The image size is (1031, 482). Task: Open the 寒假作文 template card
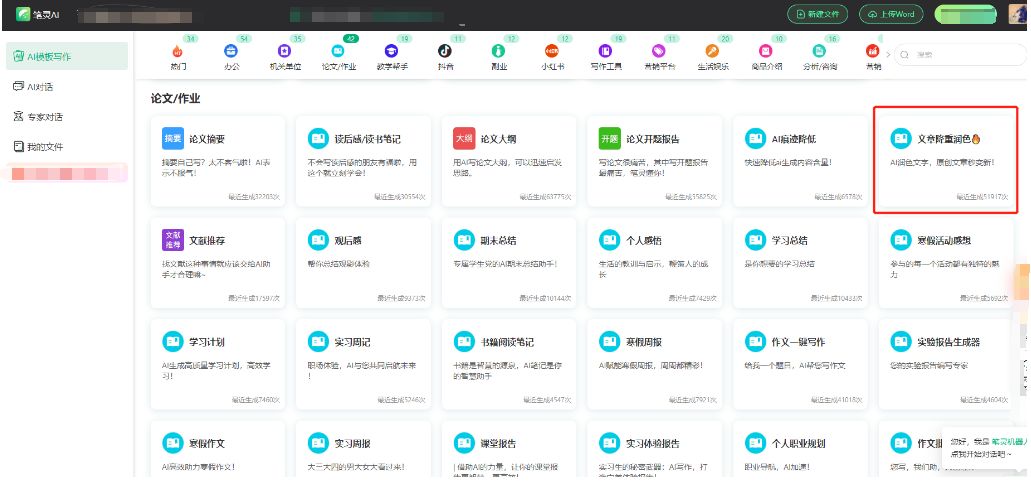(218, 449)
